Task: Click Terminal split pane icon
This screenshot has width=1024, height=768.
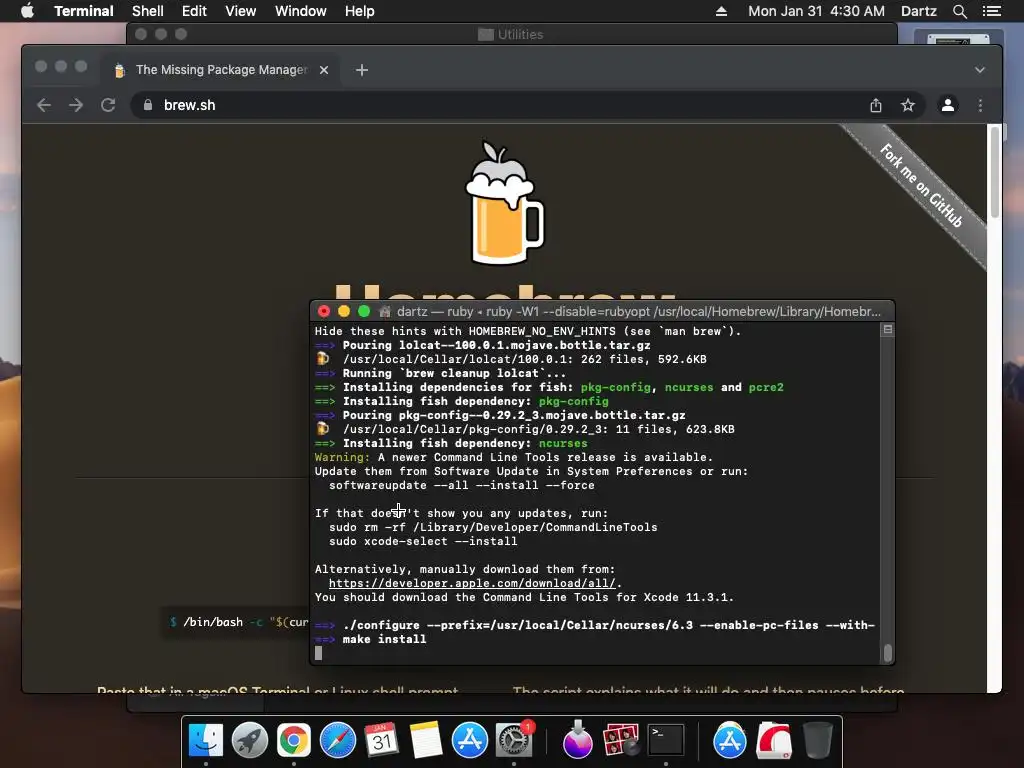Action: [x=888, y=330]
